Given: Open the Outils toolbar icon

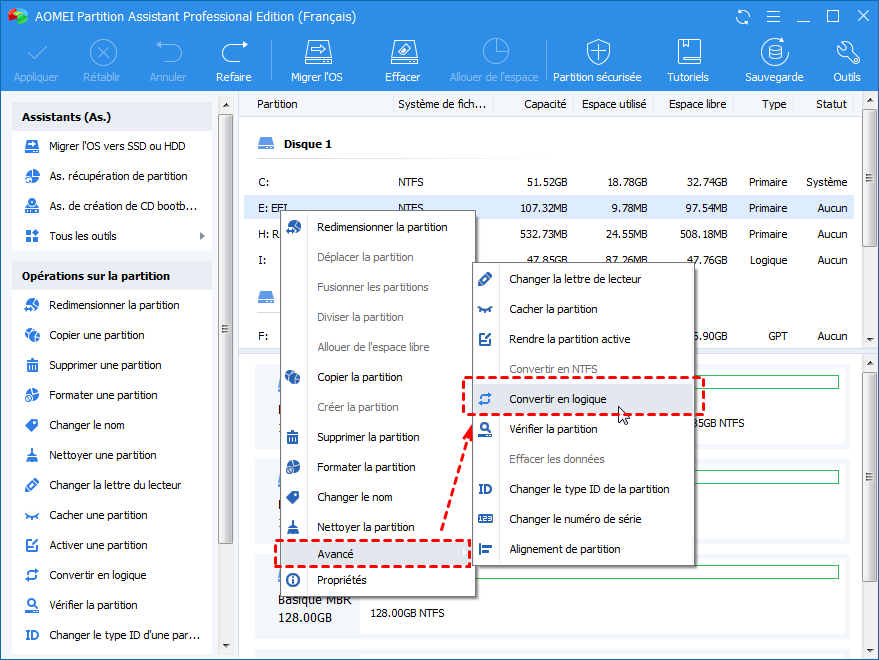Looking at the screenshot, I should (x=846, y=53).
